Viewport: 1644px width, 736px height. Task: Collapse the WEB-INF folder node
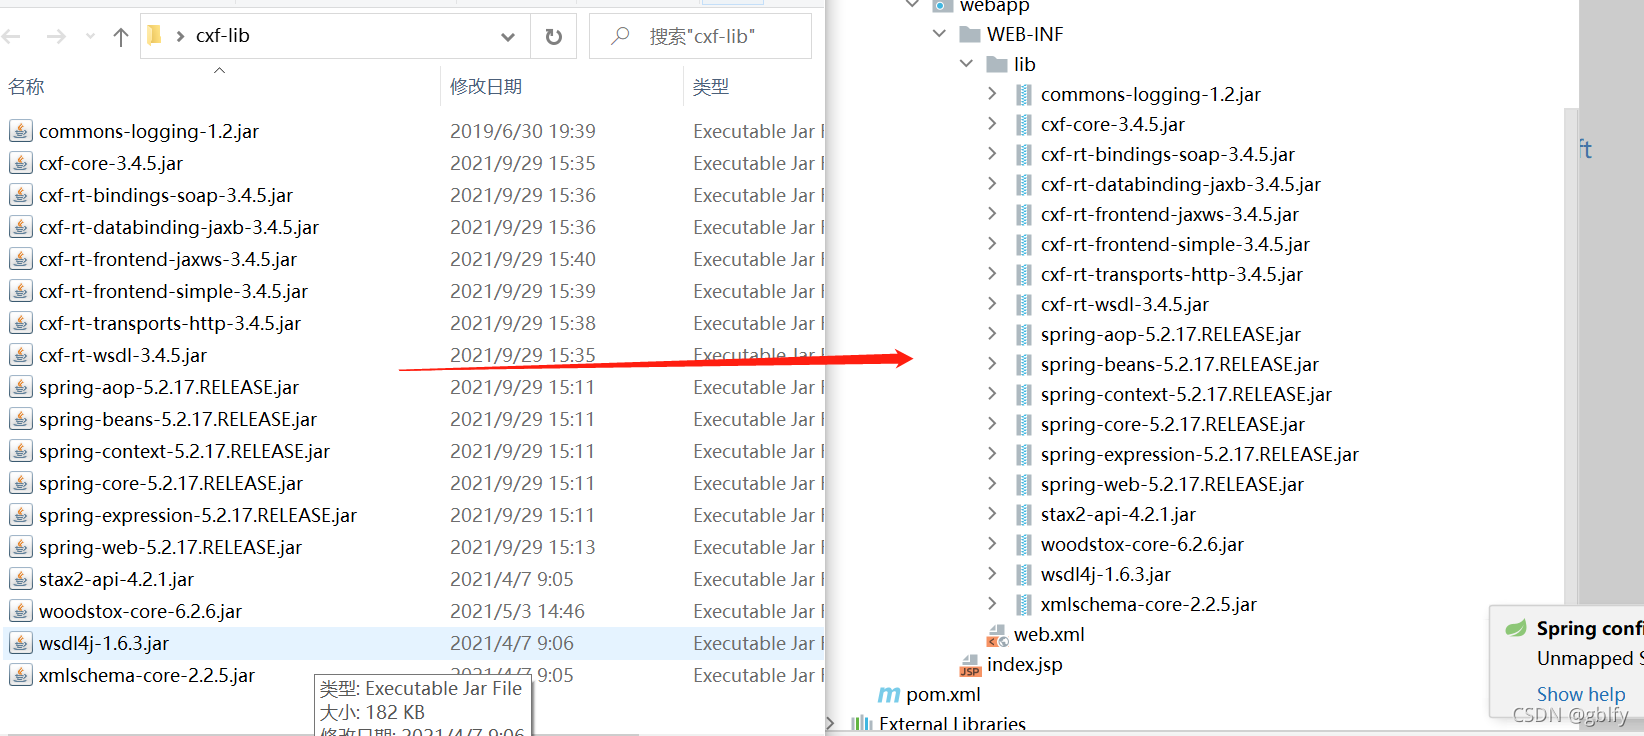tap(939, 34)
